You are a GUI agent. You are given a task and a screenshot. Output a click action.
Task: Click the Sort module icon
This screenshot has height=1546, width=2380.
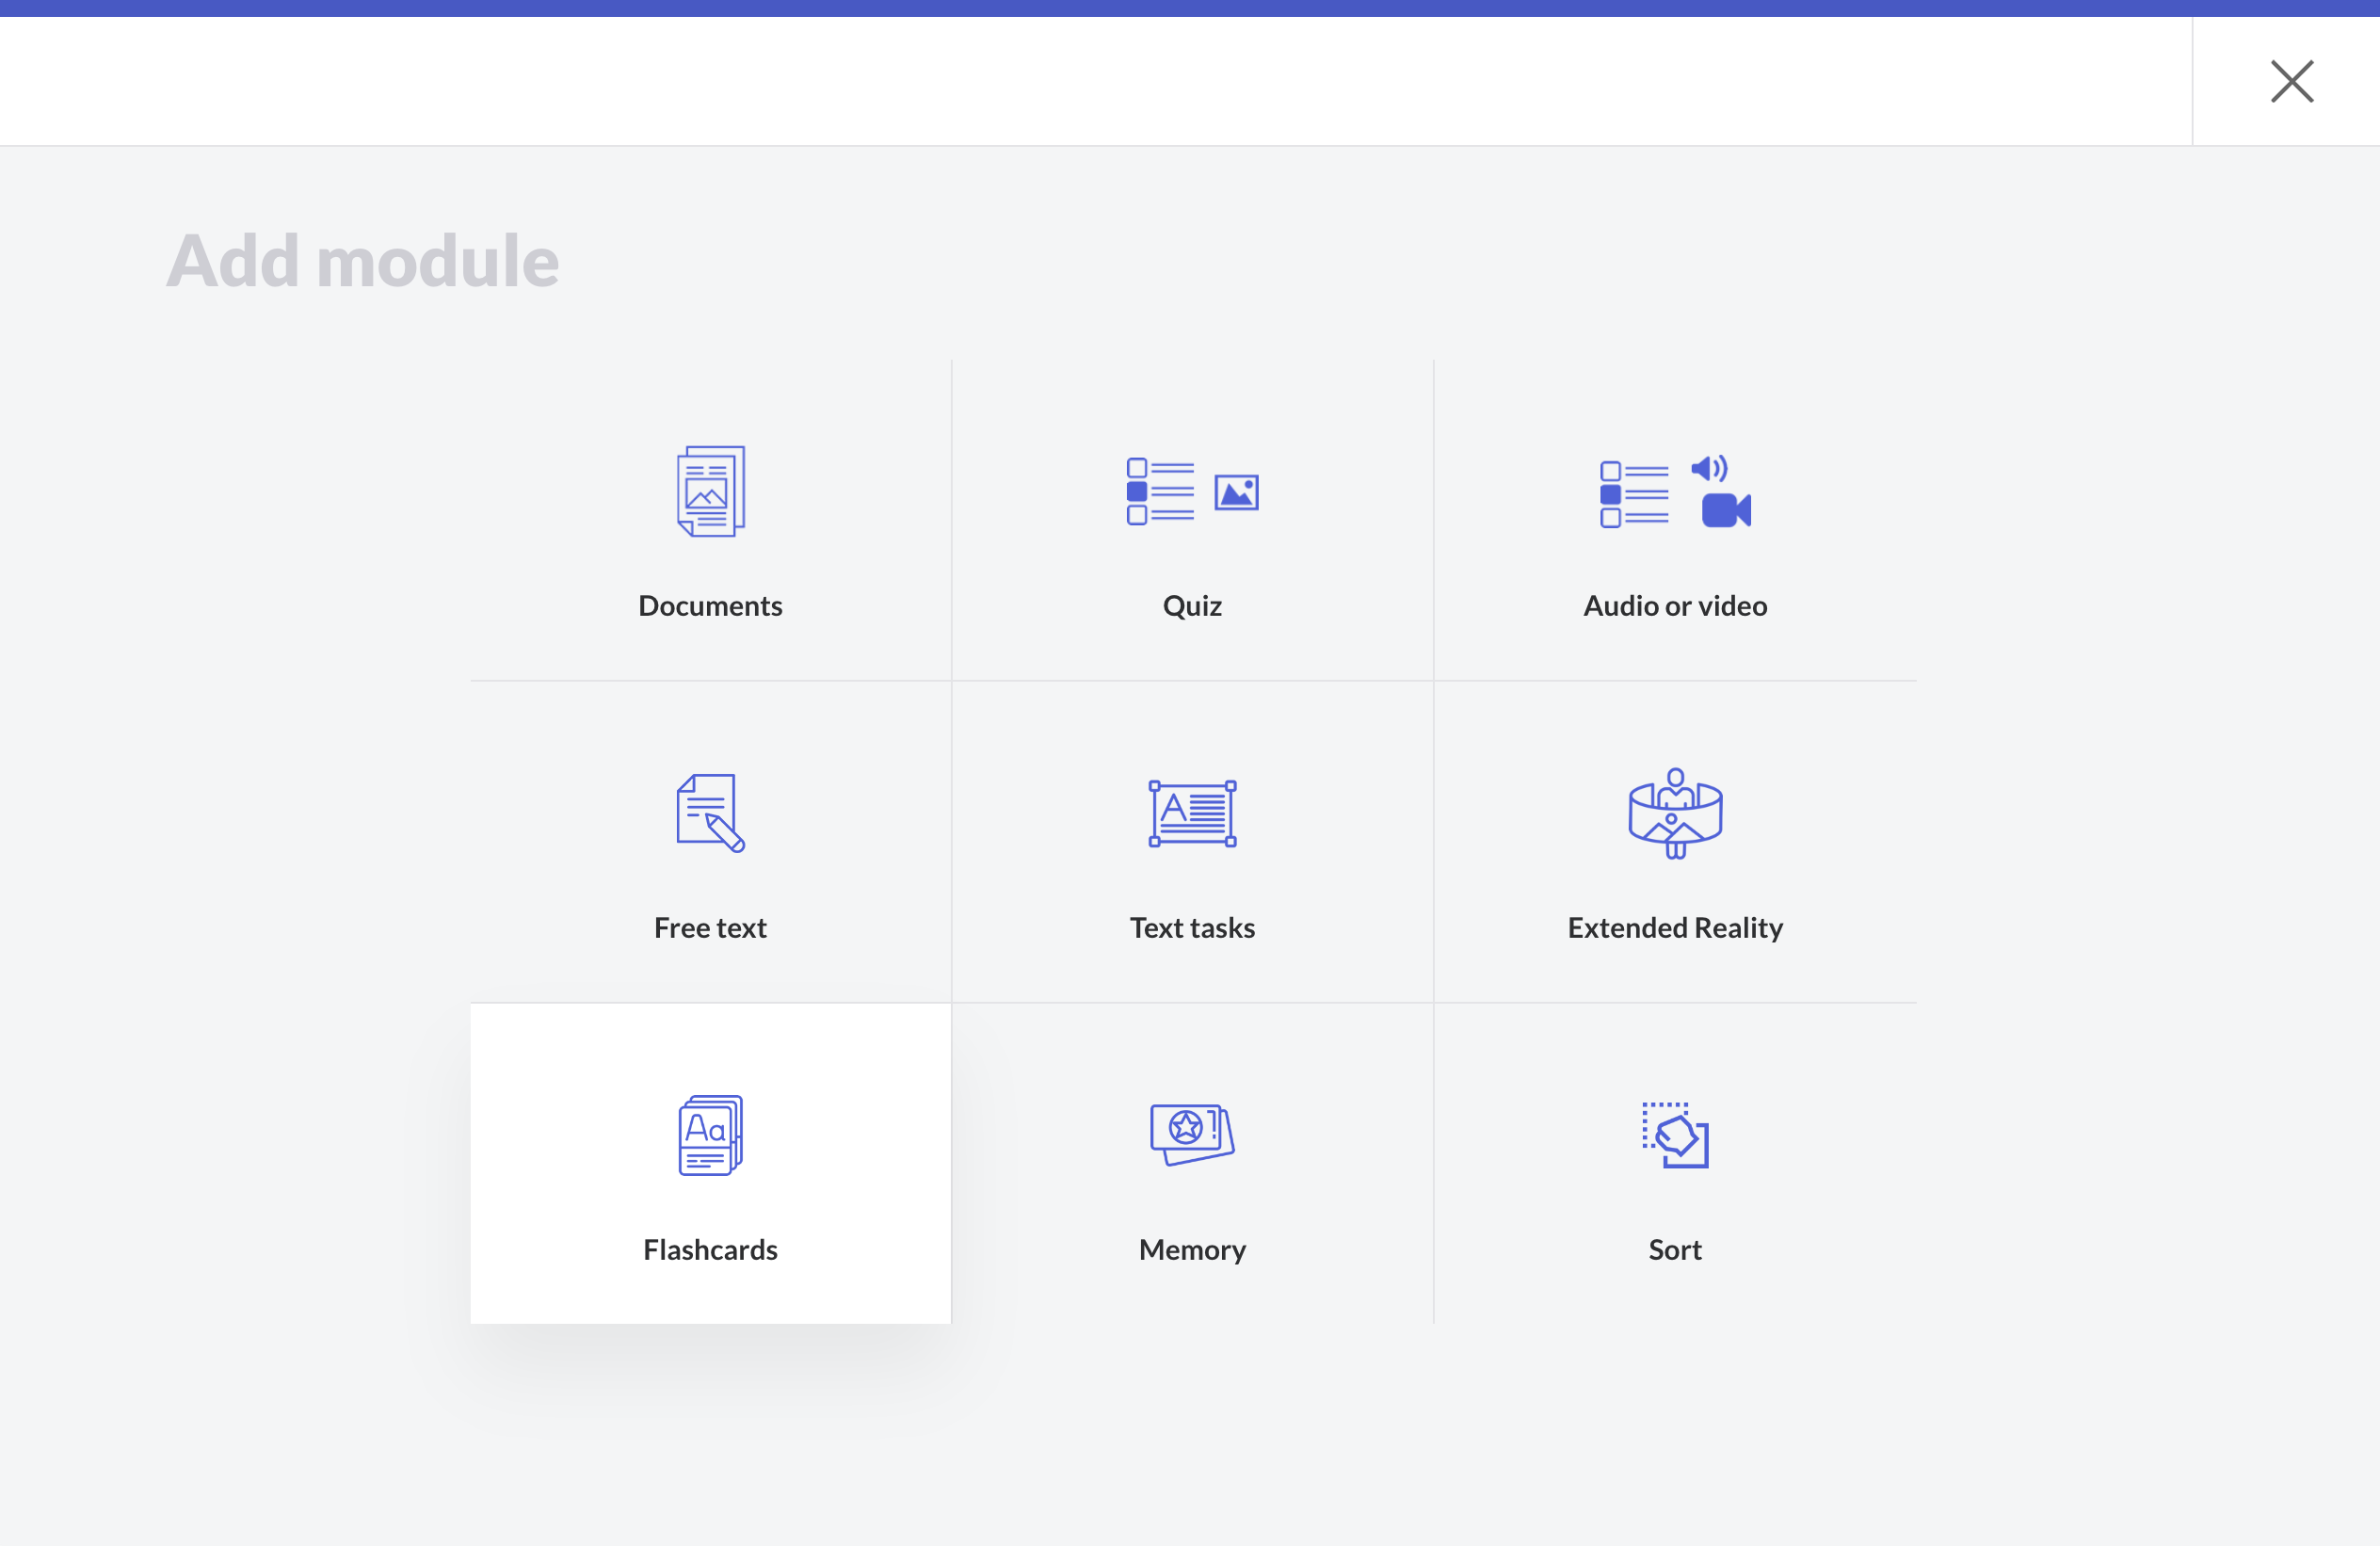[x=1675, y=1135]
